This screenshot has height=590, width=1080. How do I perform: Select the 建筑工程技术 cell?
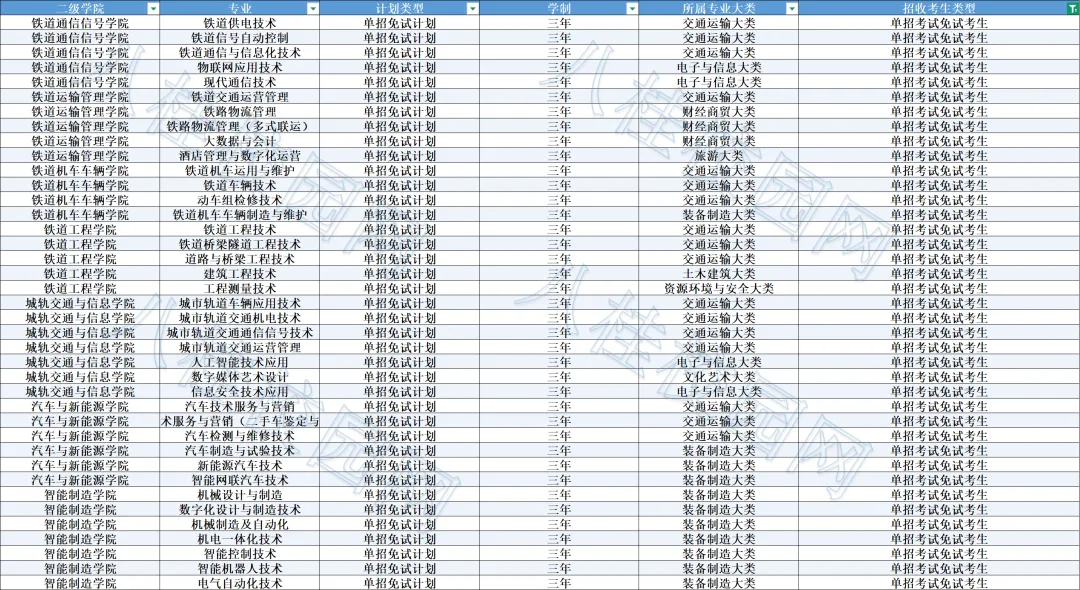(240, 274)
